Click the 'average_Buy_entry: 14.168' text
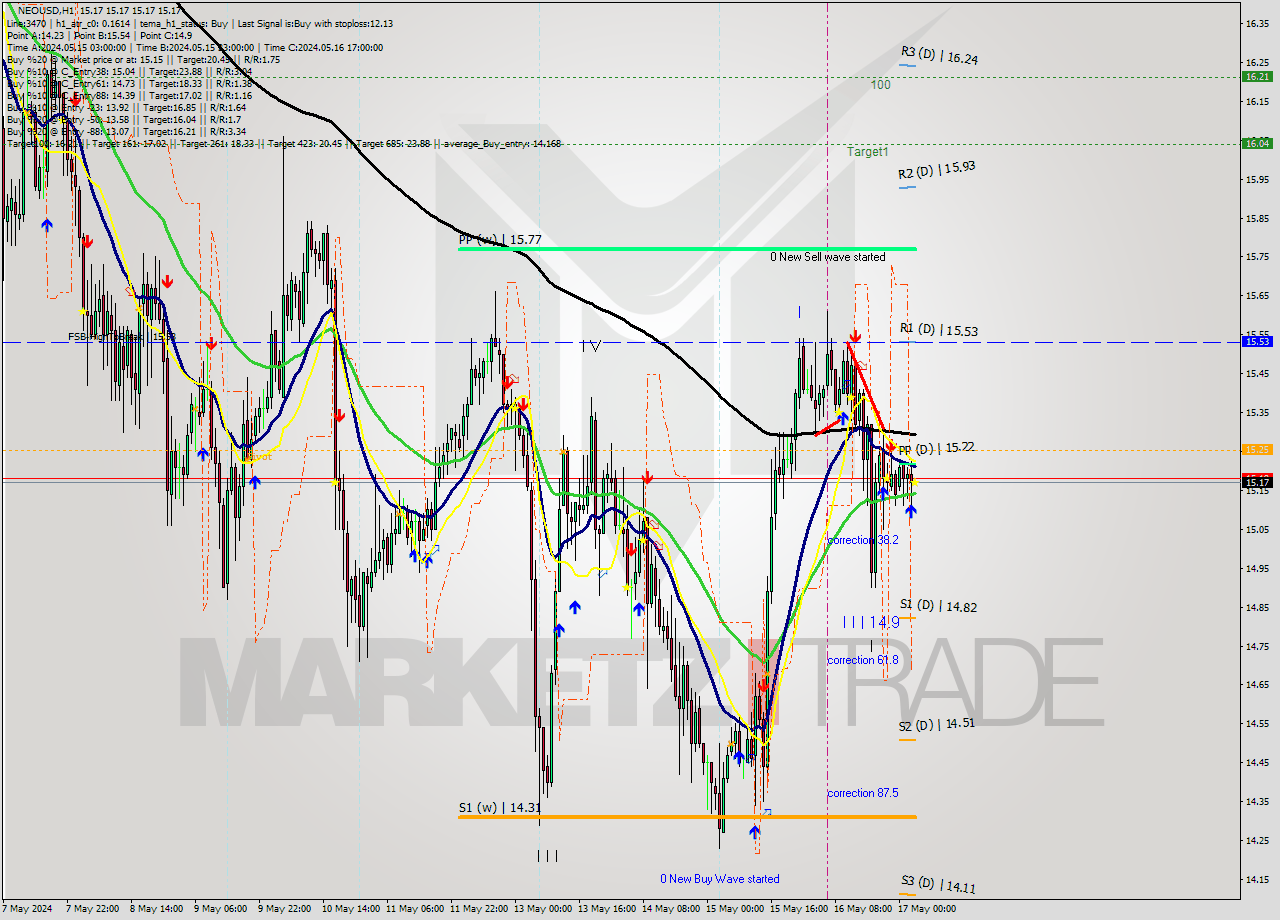The height and width of the screenshot is (920, 1280). pos(502,143)
